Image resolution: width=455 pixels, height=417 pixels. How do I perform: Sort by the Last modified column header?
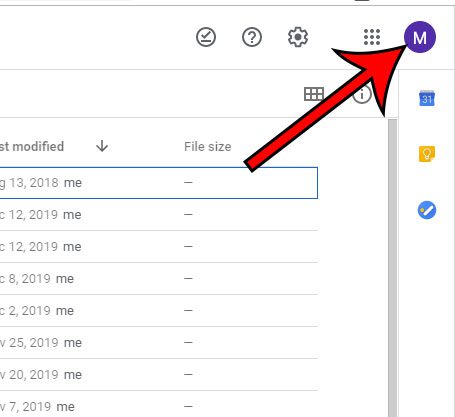pyautogui.click(x=32, y=146)
